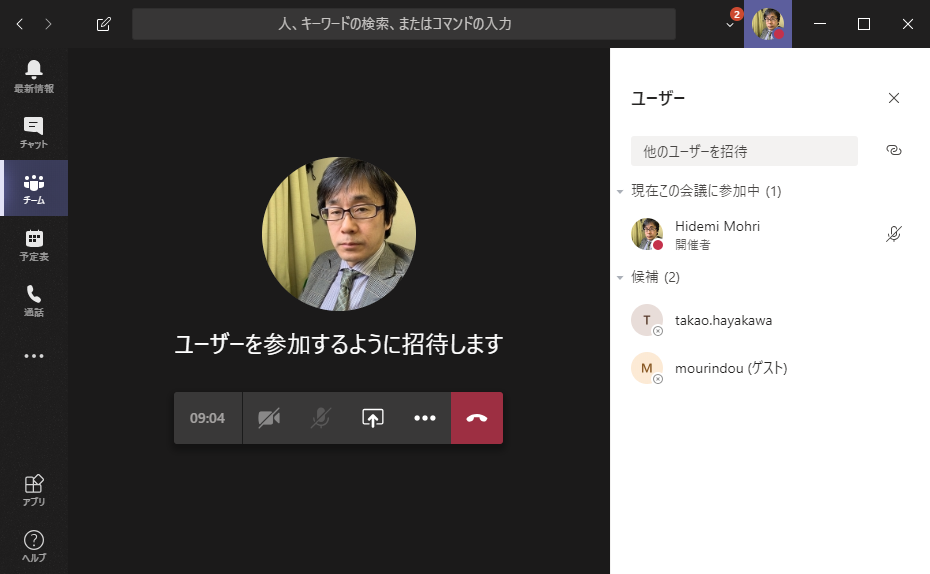The image size is (930, 574).
Task: Open the アプリ apps icon
Action: pyautogui.click(x=34, y=490)
